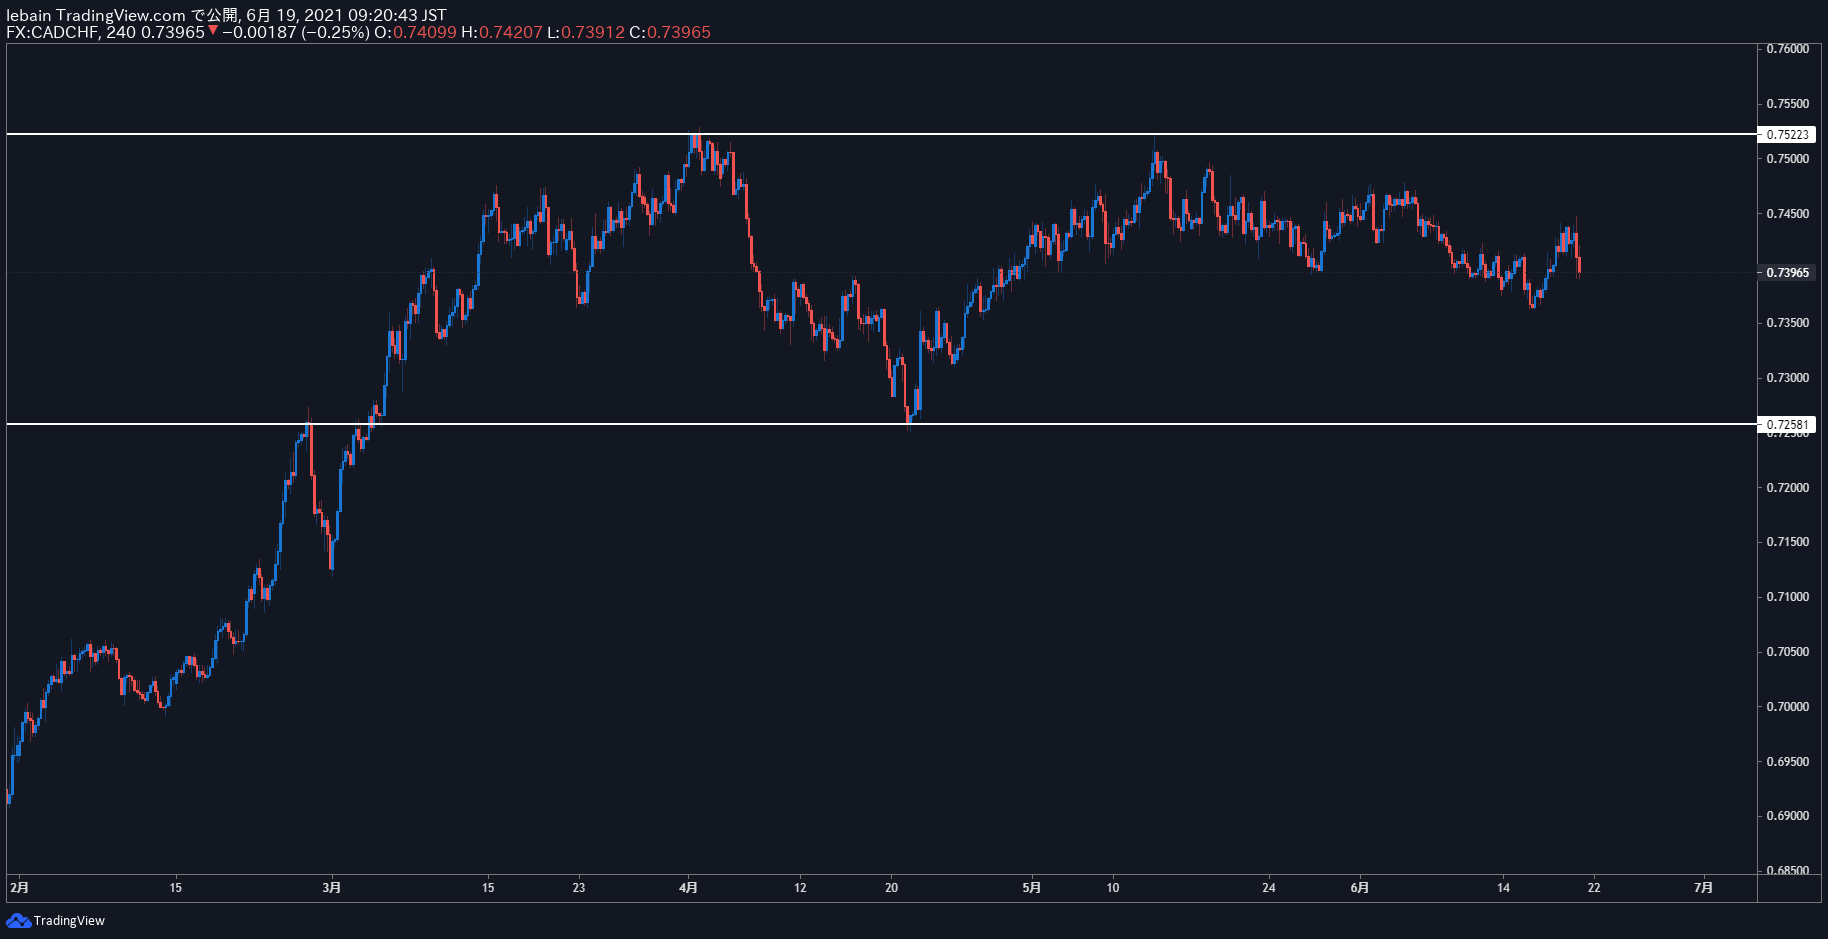Click the 0.76000 price axis label
Image resolution: width=1828 pixels, height=939 pixels.
coord(1787,49)
